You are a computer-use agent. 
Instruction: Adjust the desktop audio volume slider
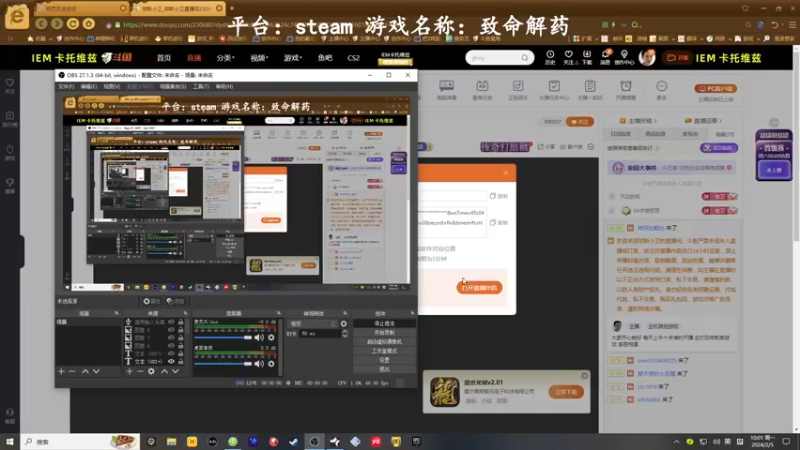tap(223, 364)
